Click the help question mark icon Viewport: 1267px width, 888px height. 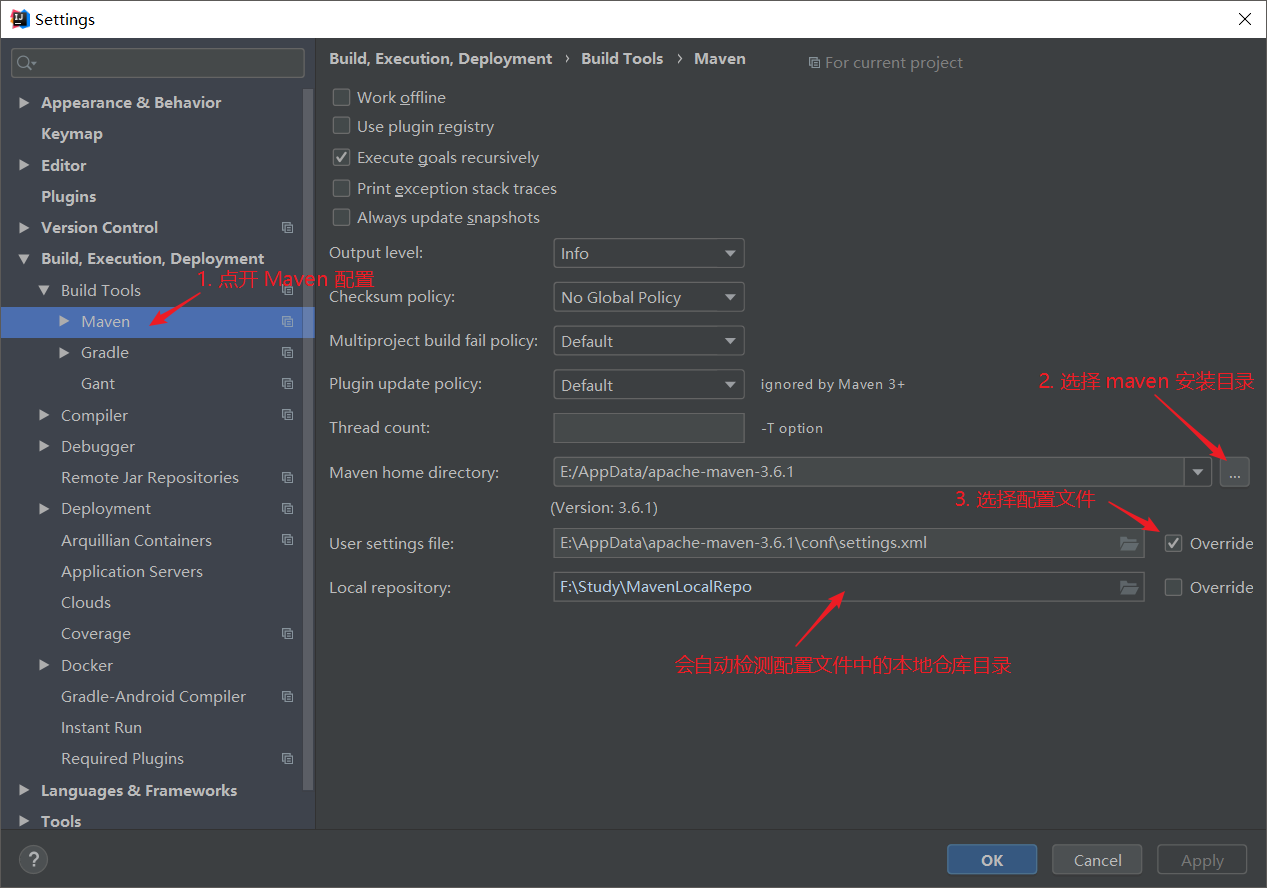coord(33,859)
